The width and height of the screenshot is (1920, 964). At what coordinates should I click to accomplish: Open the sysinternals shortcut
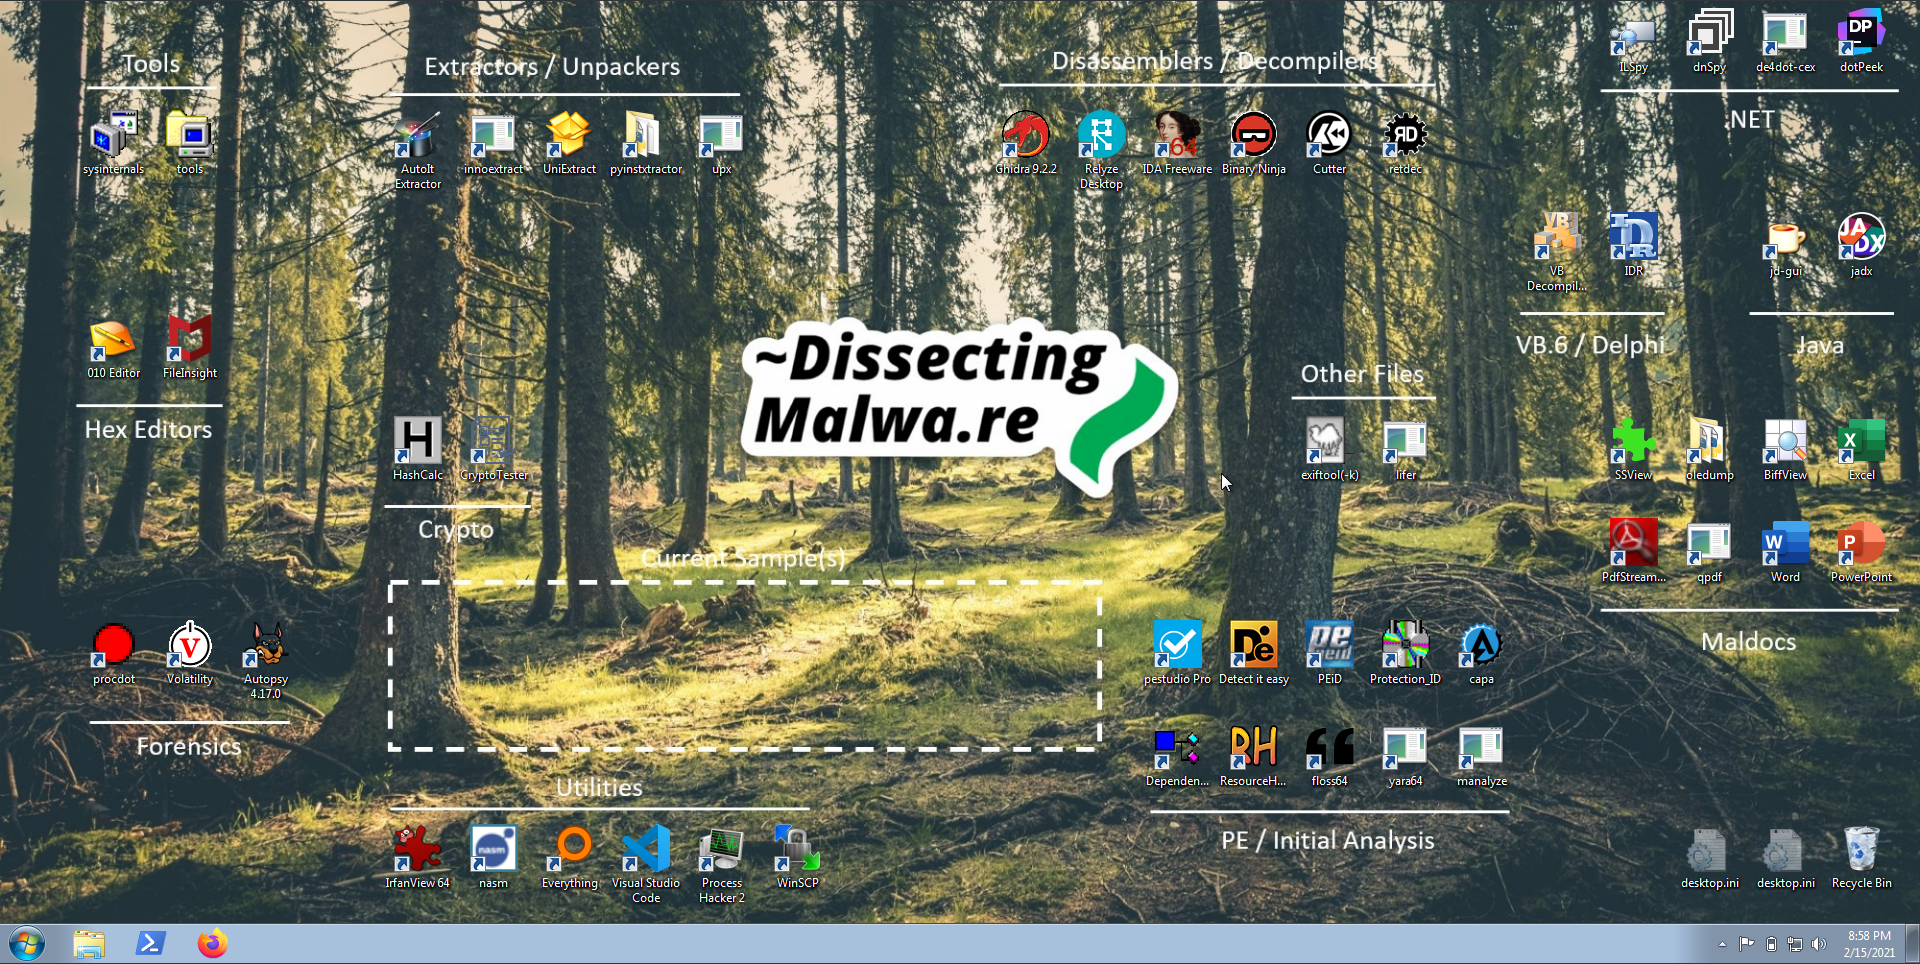pyautogui.click(x=113, y=143)
